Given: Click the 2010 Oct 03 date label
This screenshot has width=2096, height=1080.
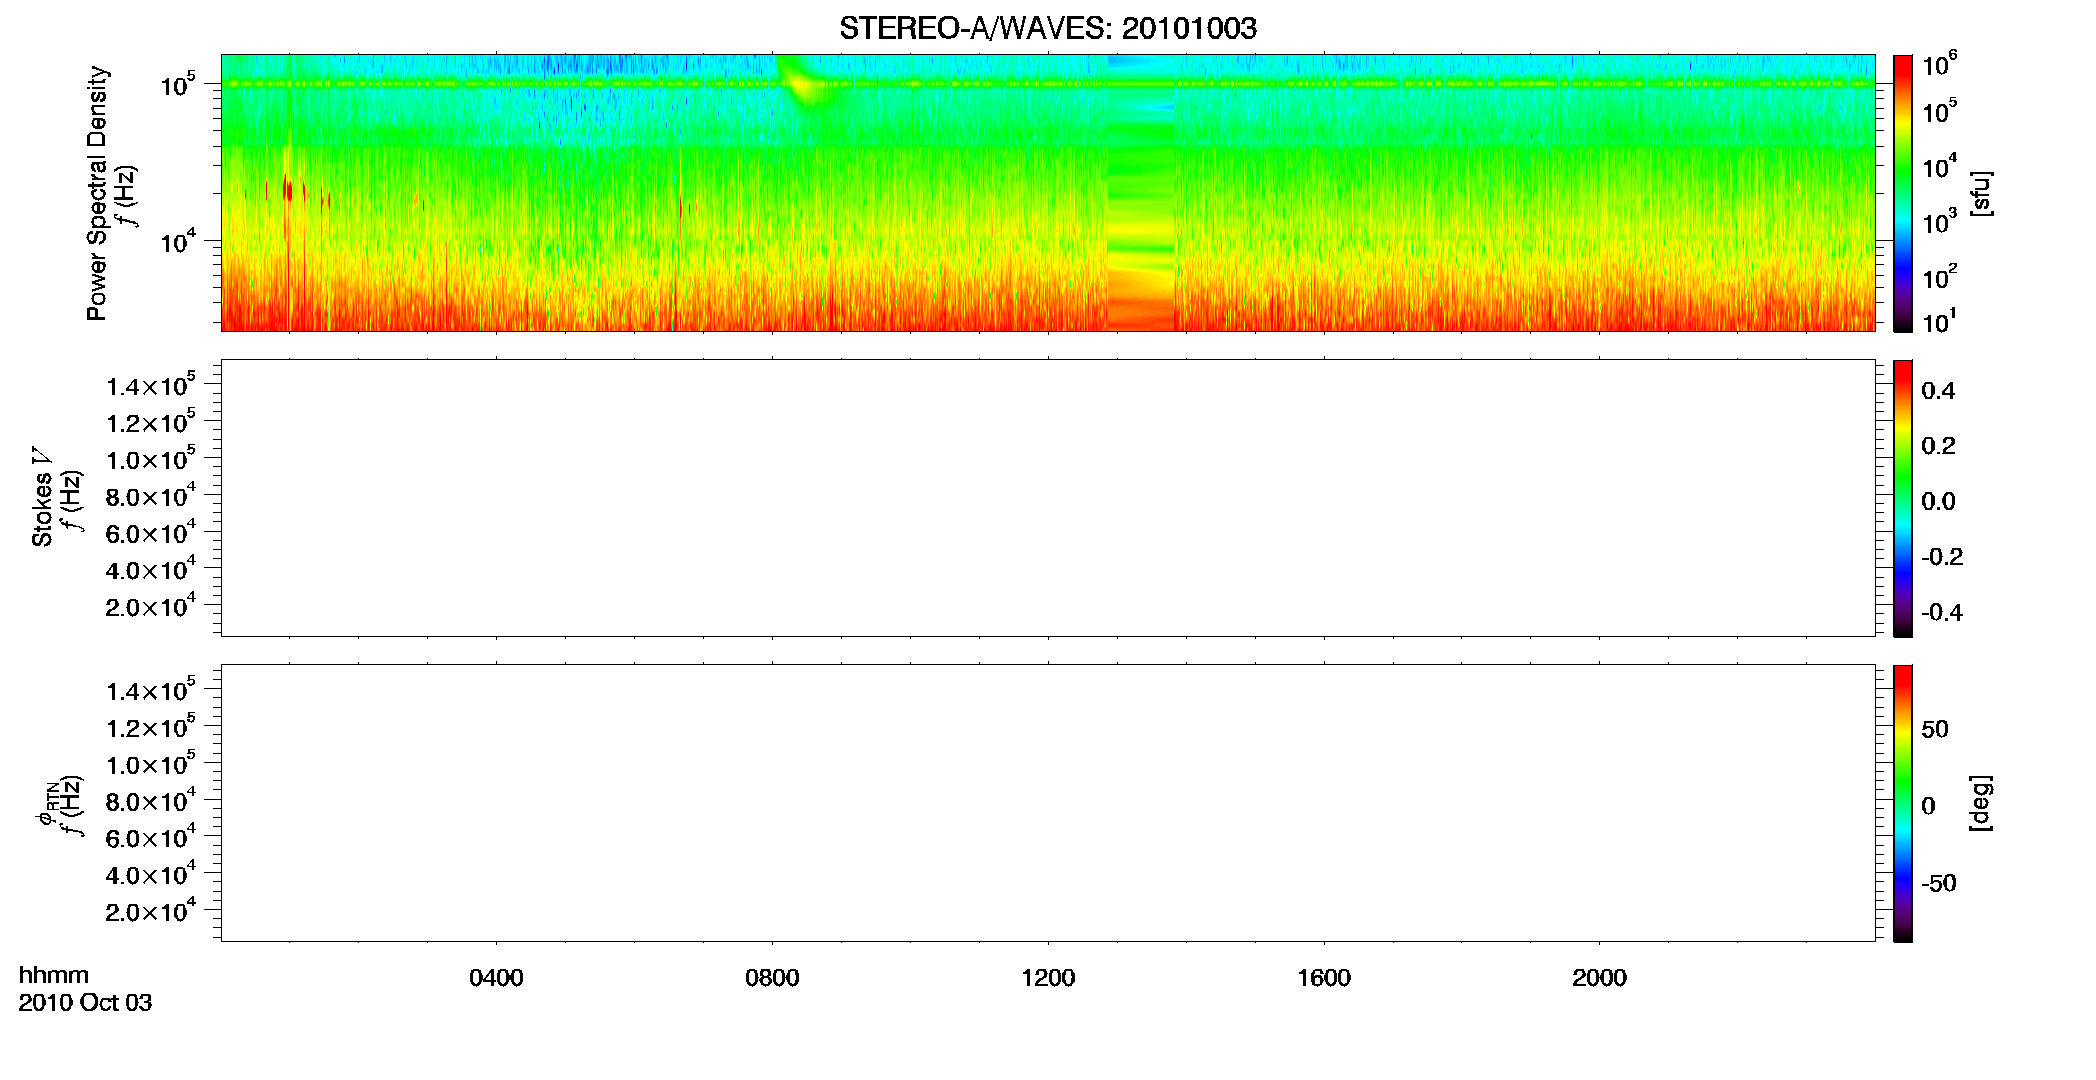Looking at the screenshot, I should [x=85, y=1003].
